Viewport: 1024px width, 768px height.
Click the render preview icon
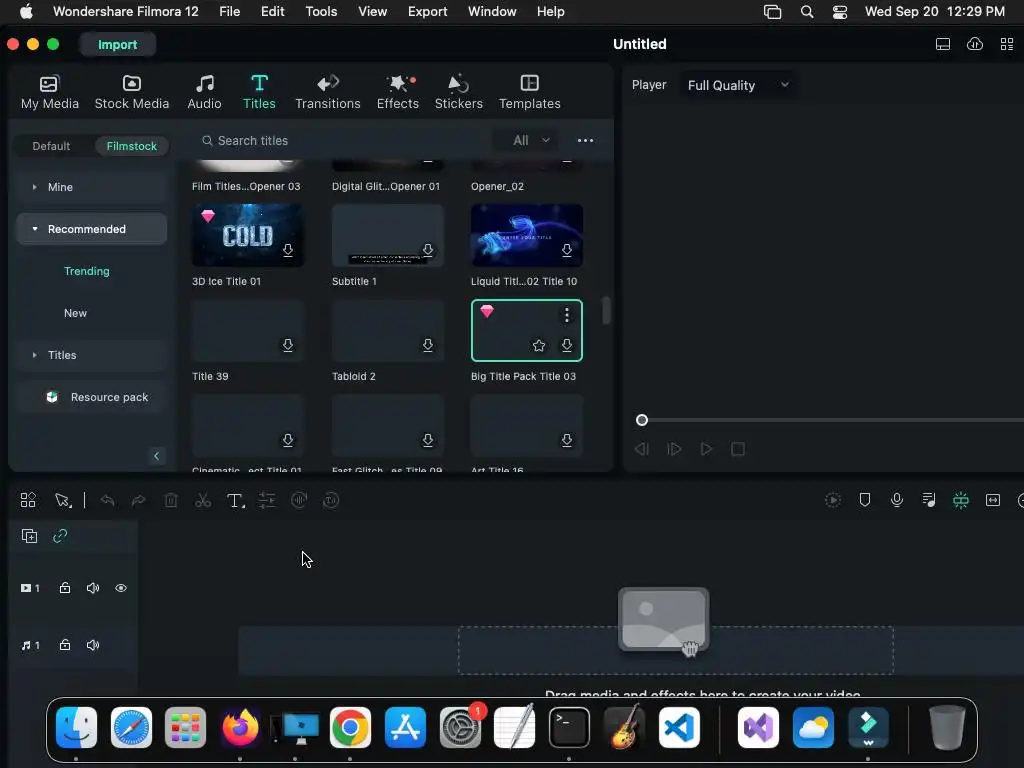coord(833,500)
